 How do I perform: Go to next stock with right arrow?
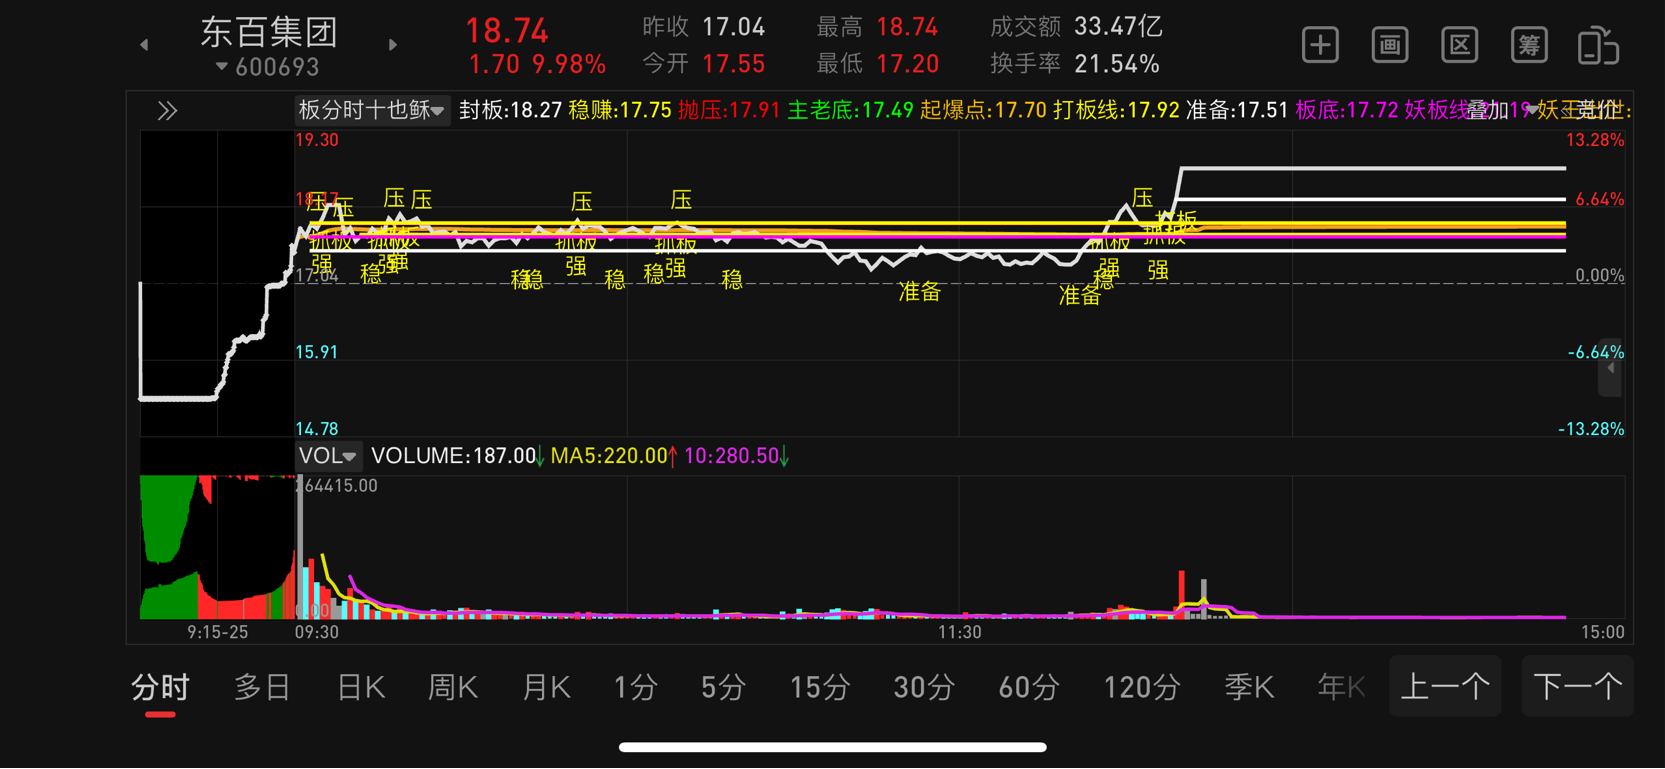coord(393,45)
